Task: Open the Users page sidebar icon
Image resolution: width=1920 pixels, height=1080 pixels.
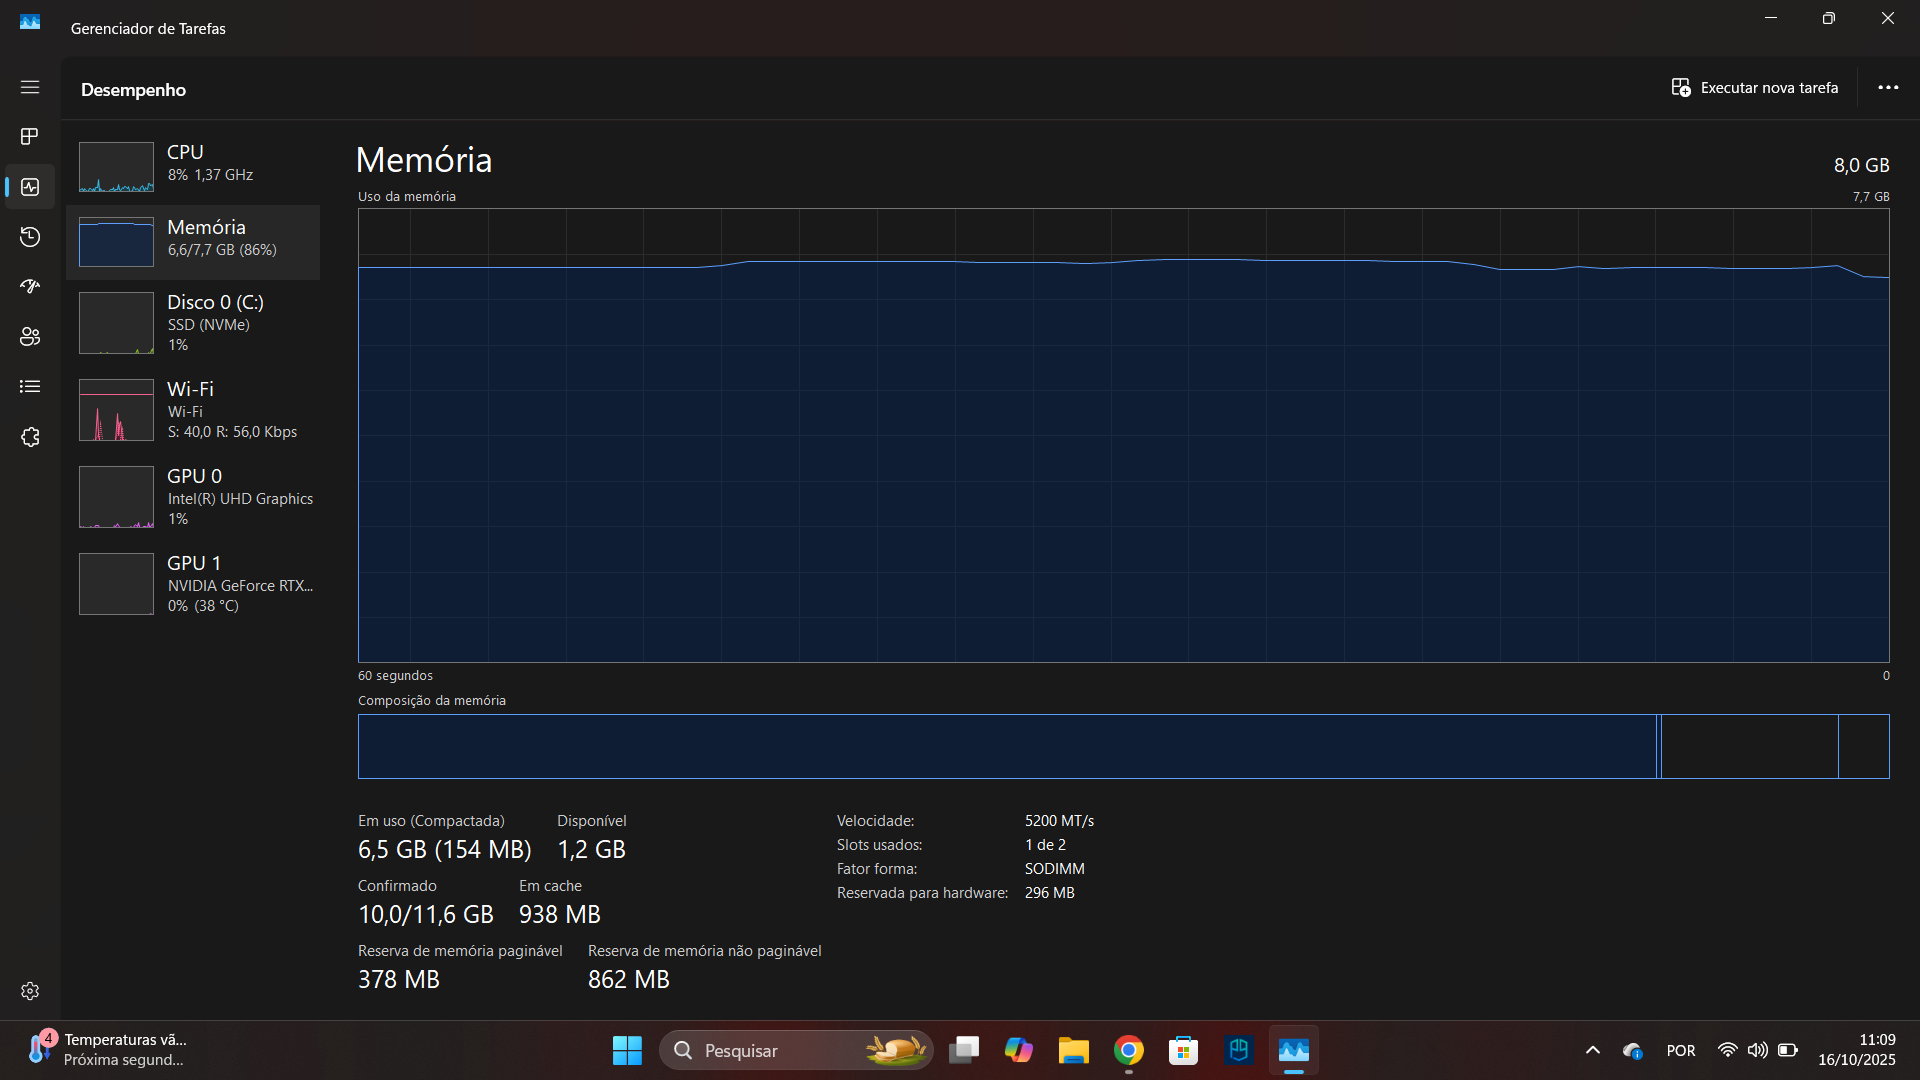Action: pyautogui.click(x=30, y=337)
